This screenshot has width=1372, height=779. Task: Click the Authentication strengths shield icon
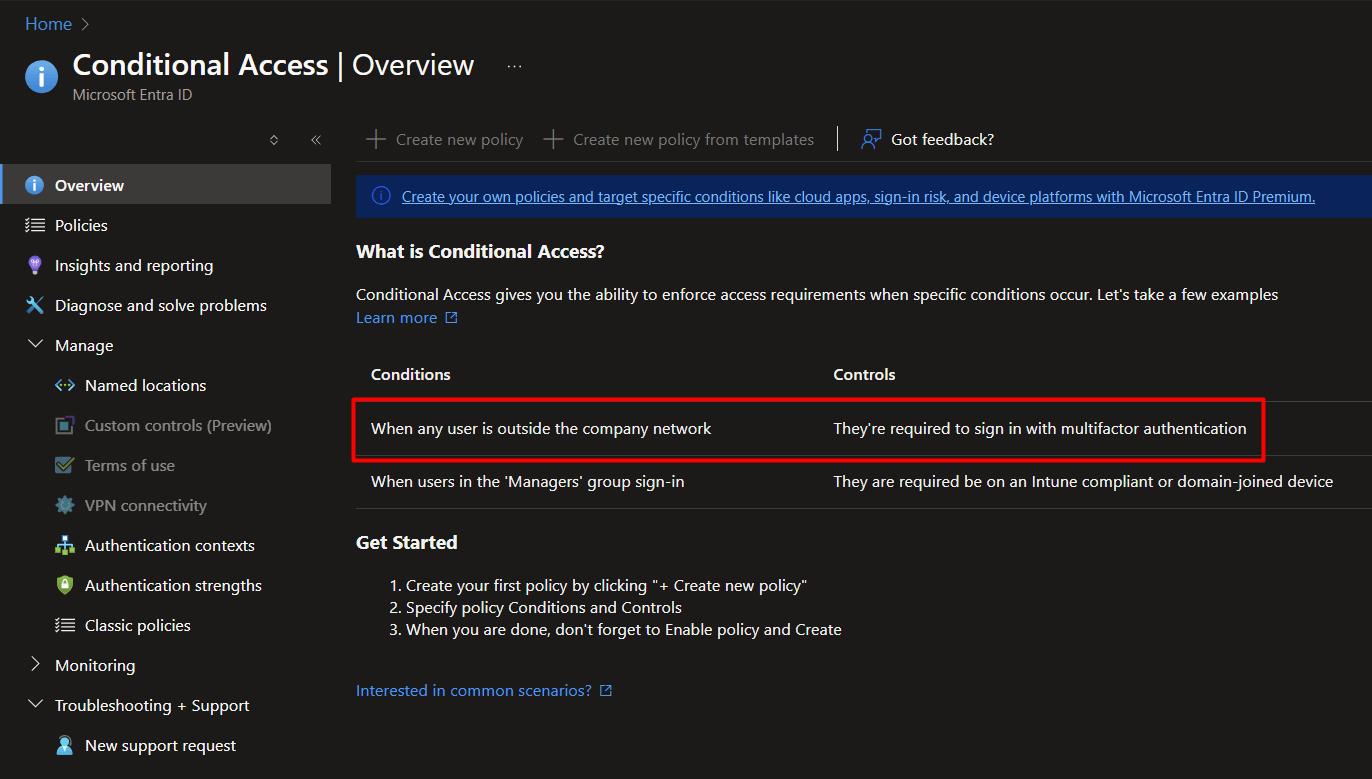click(65, 585)
